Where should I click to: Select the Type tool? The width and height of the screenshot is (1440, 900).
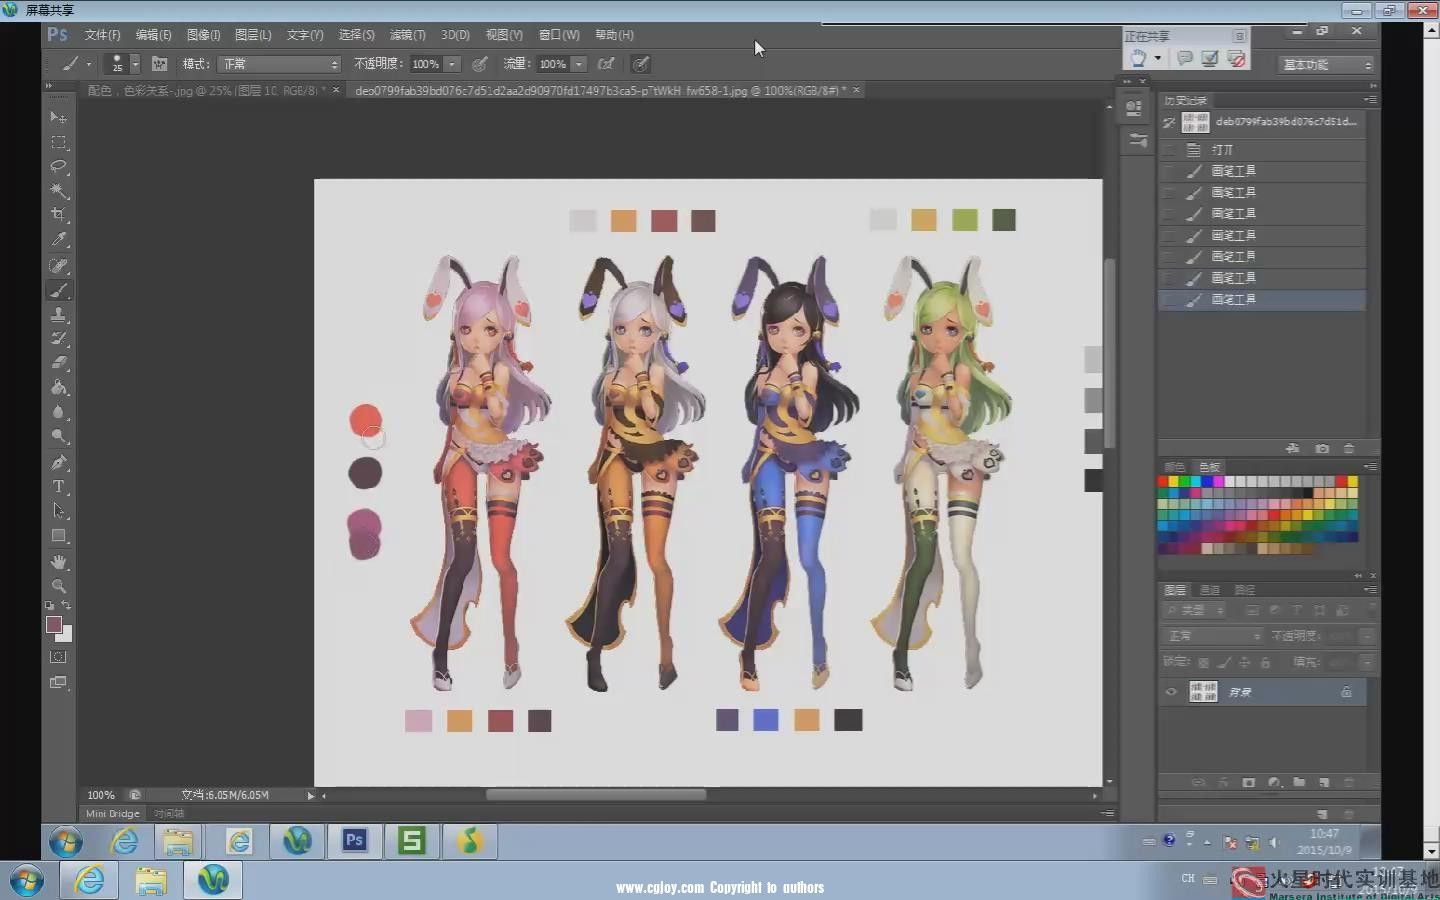(58, 487)
